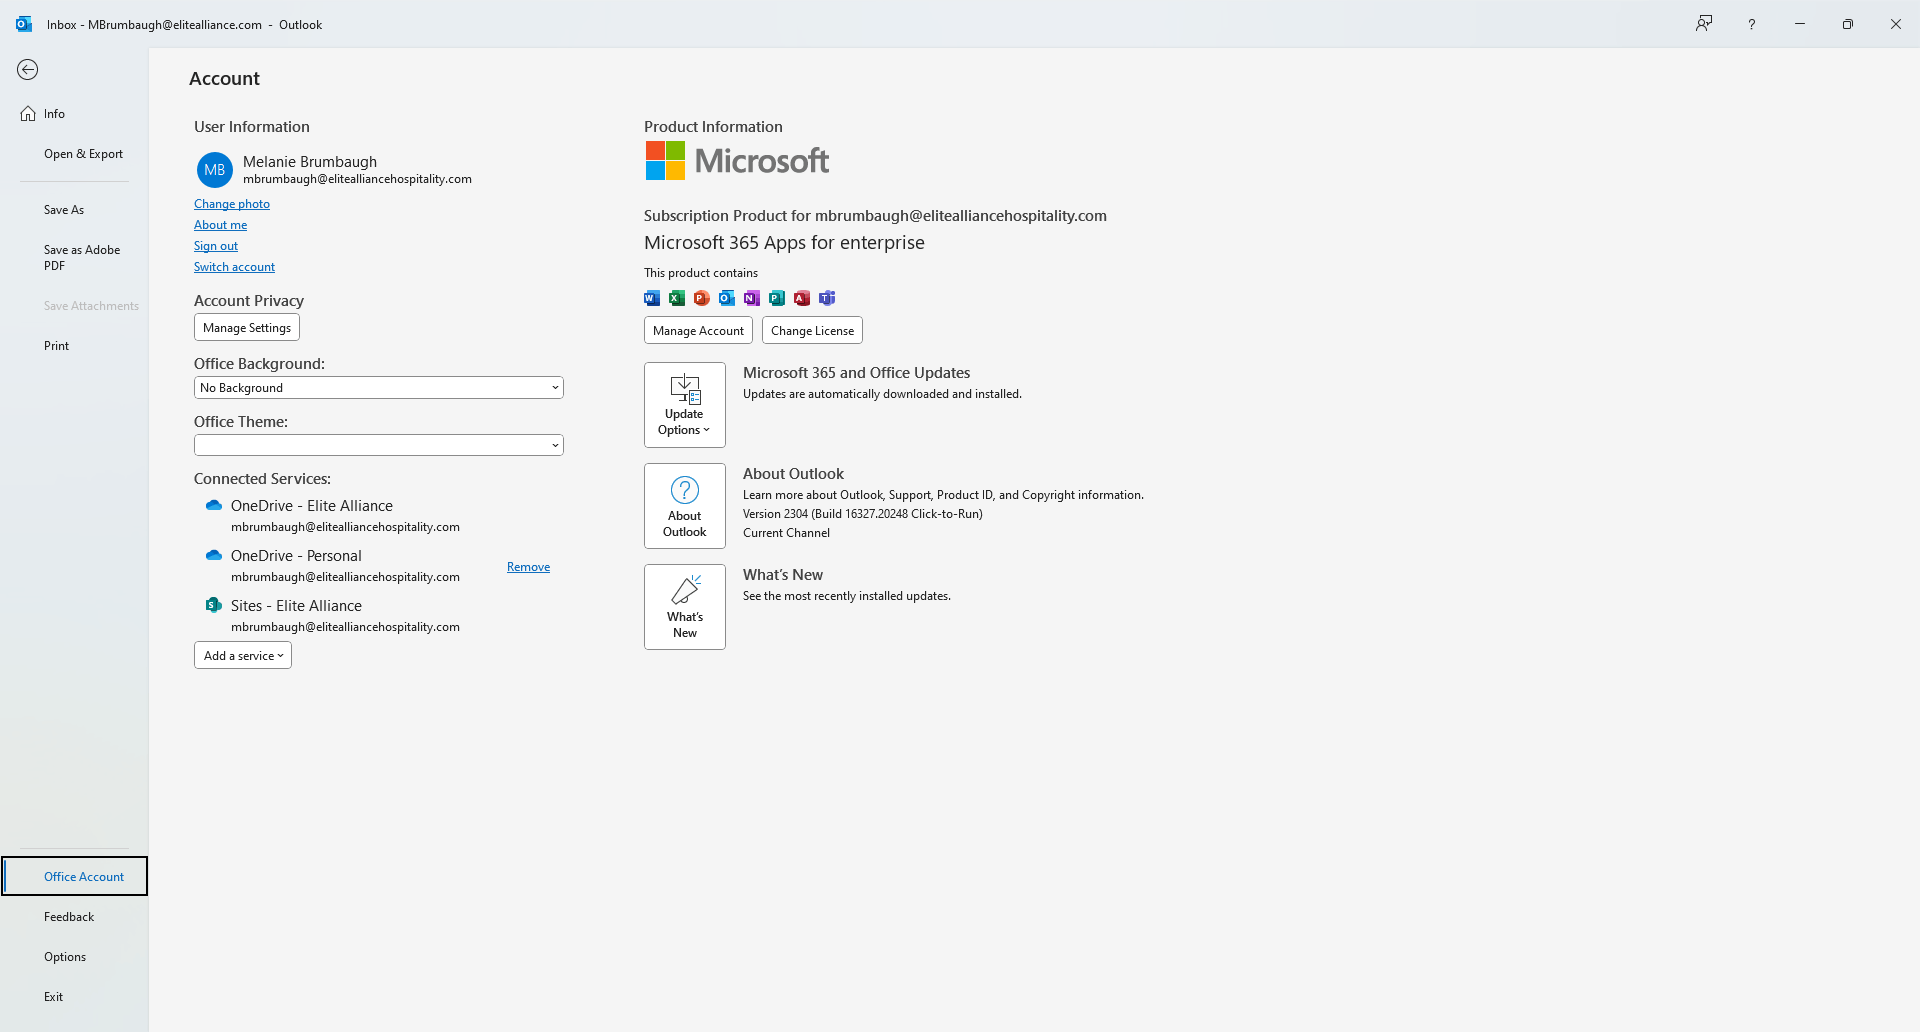Click the PowerPoint app icon
This screenshot has width=1920, height=1032.
click(702, 298)
